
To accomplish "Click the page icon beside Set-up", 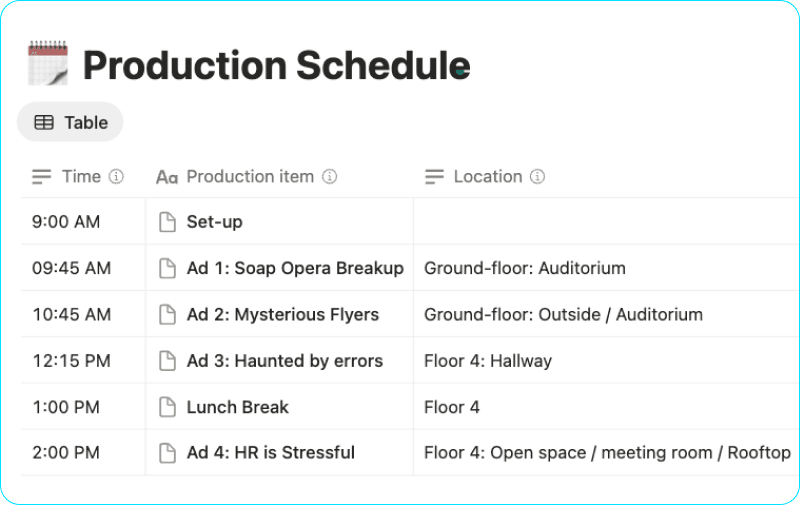I will [x=168, y=222].
